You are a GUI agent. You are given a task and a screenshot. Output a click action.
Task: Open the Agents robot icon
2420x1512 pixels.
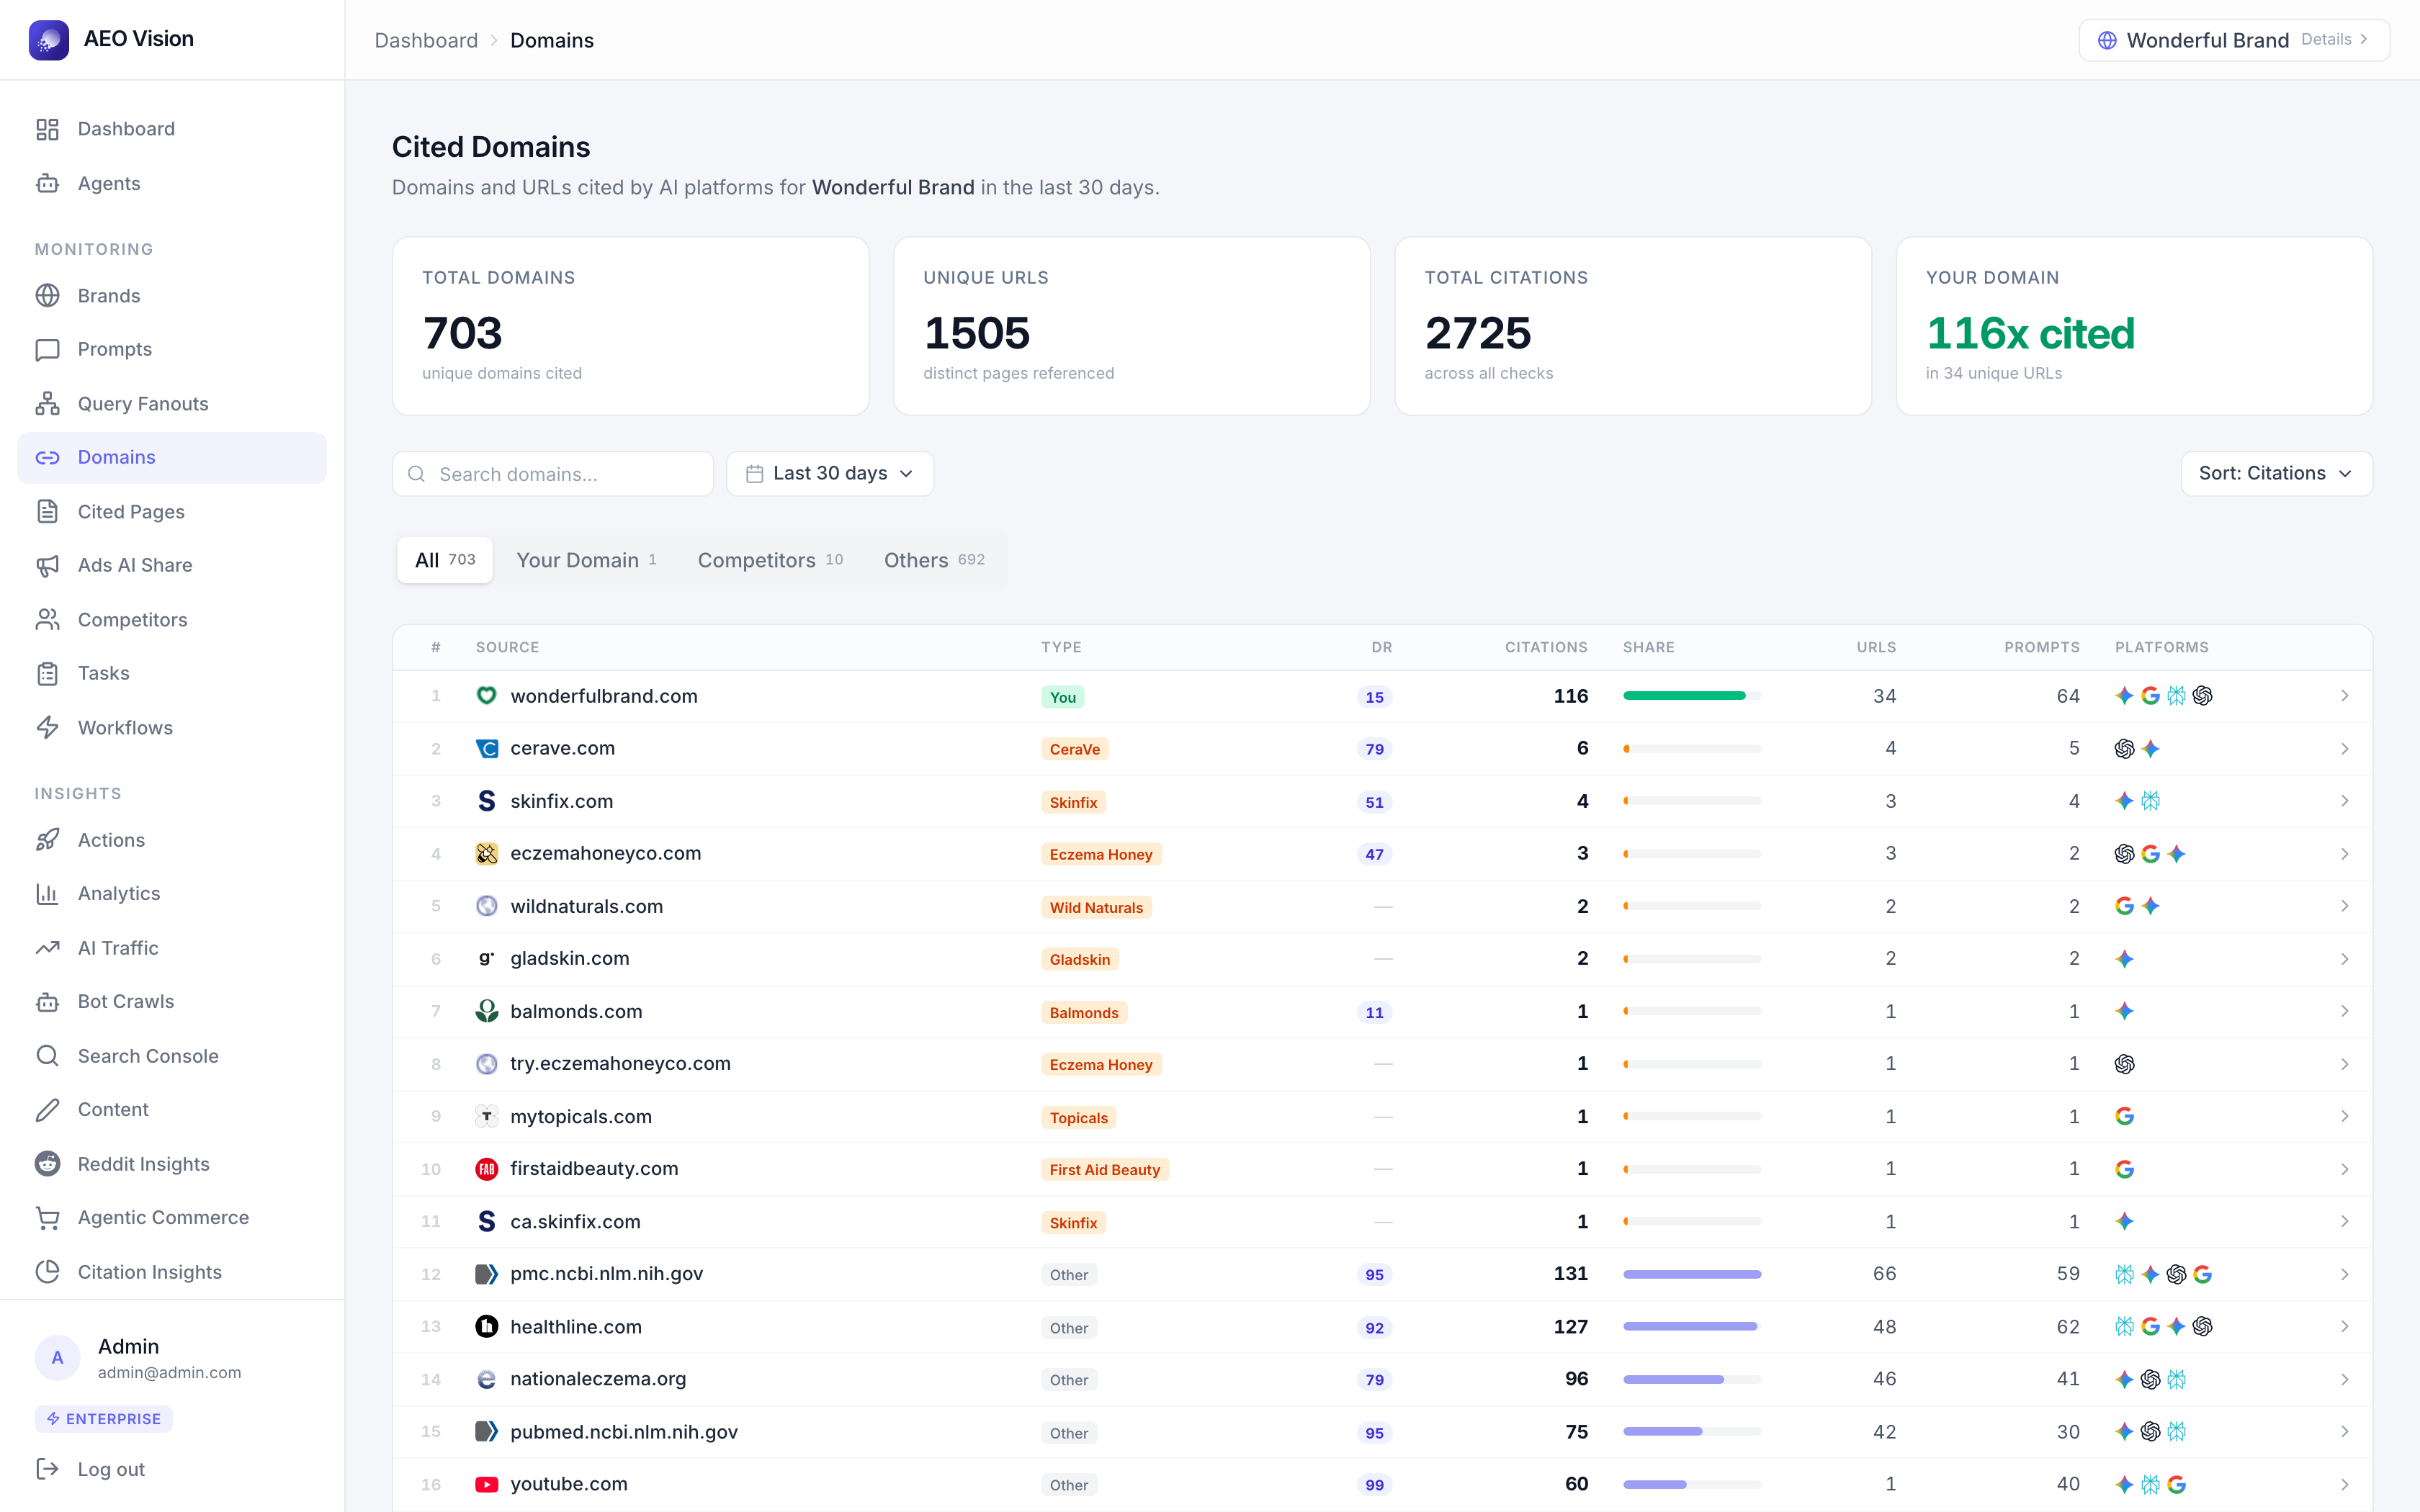click(x=47, y=183)
